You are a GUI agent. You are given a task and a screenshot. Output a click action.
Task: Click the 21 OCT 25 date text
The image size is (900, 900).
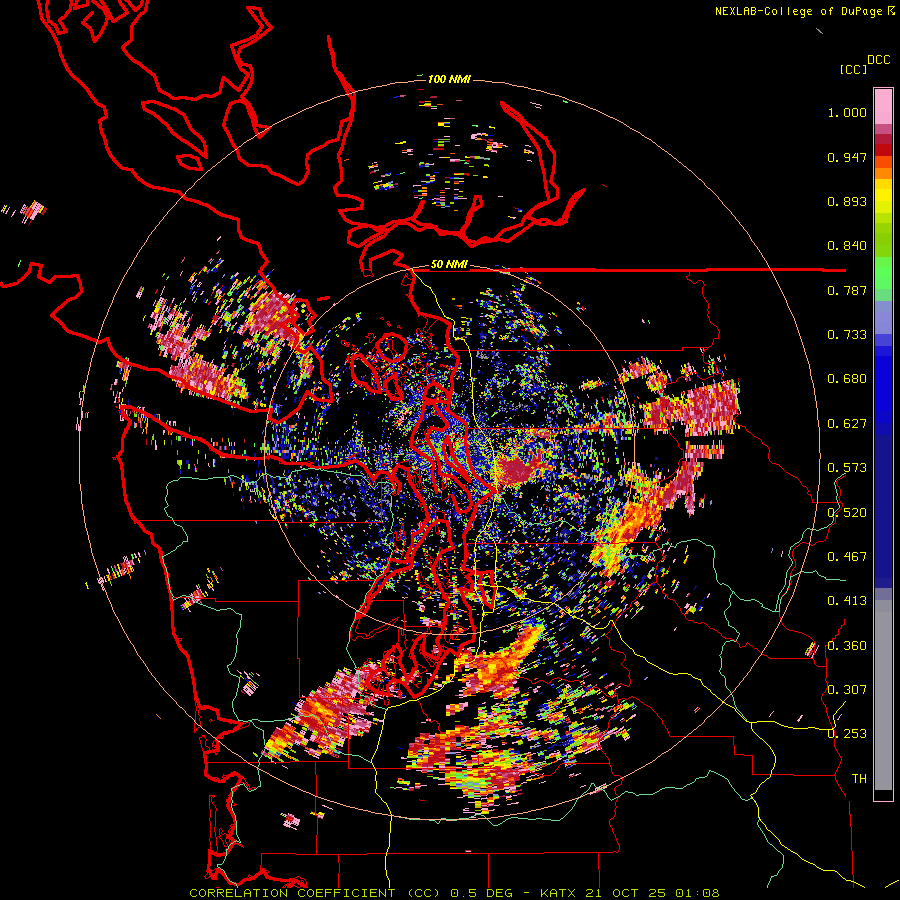[x=625, y=893]
